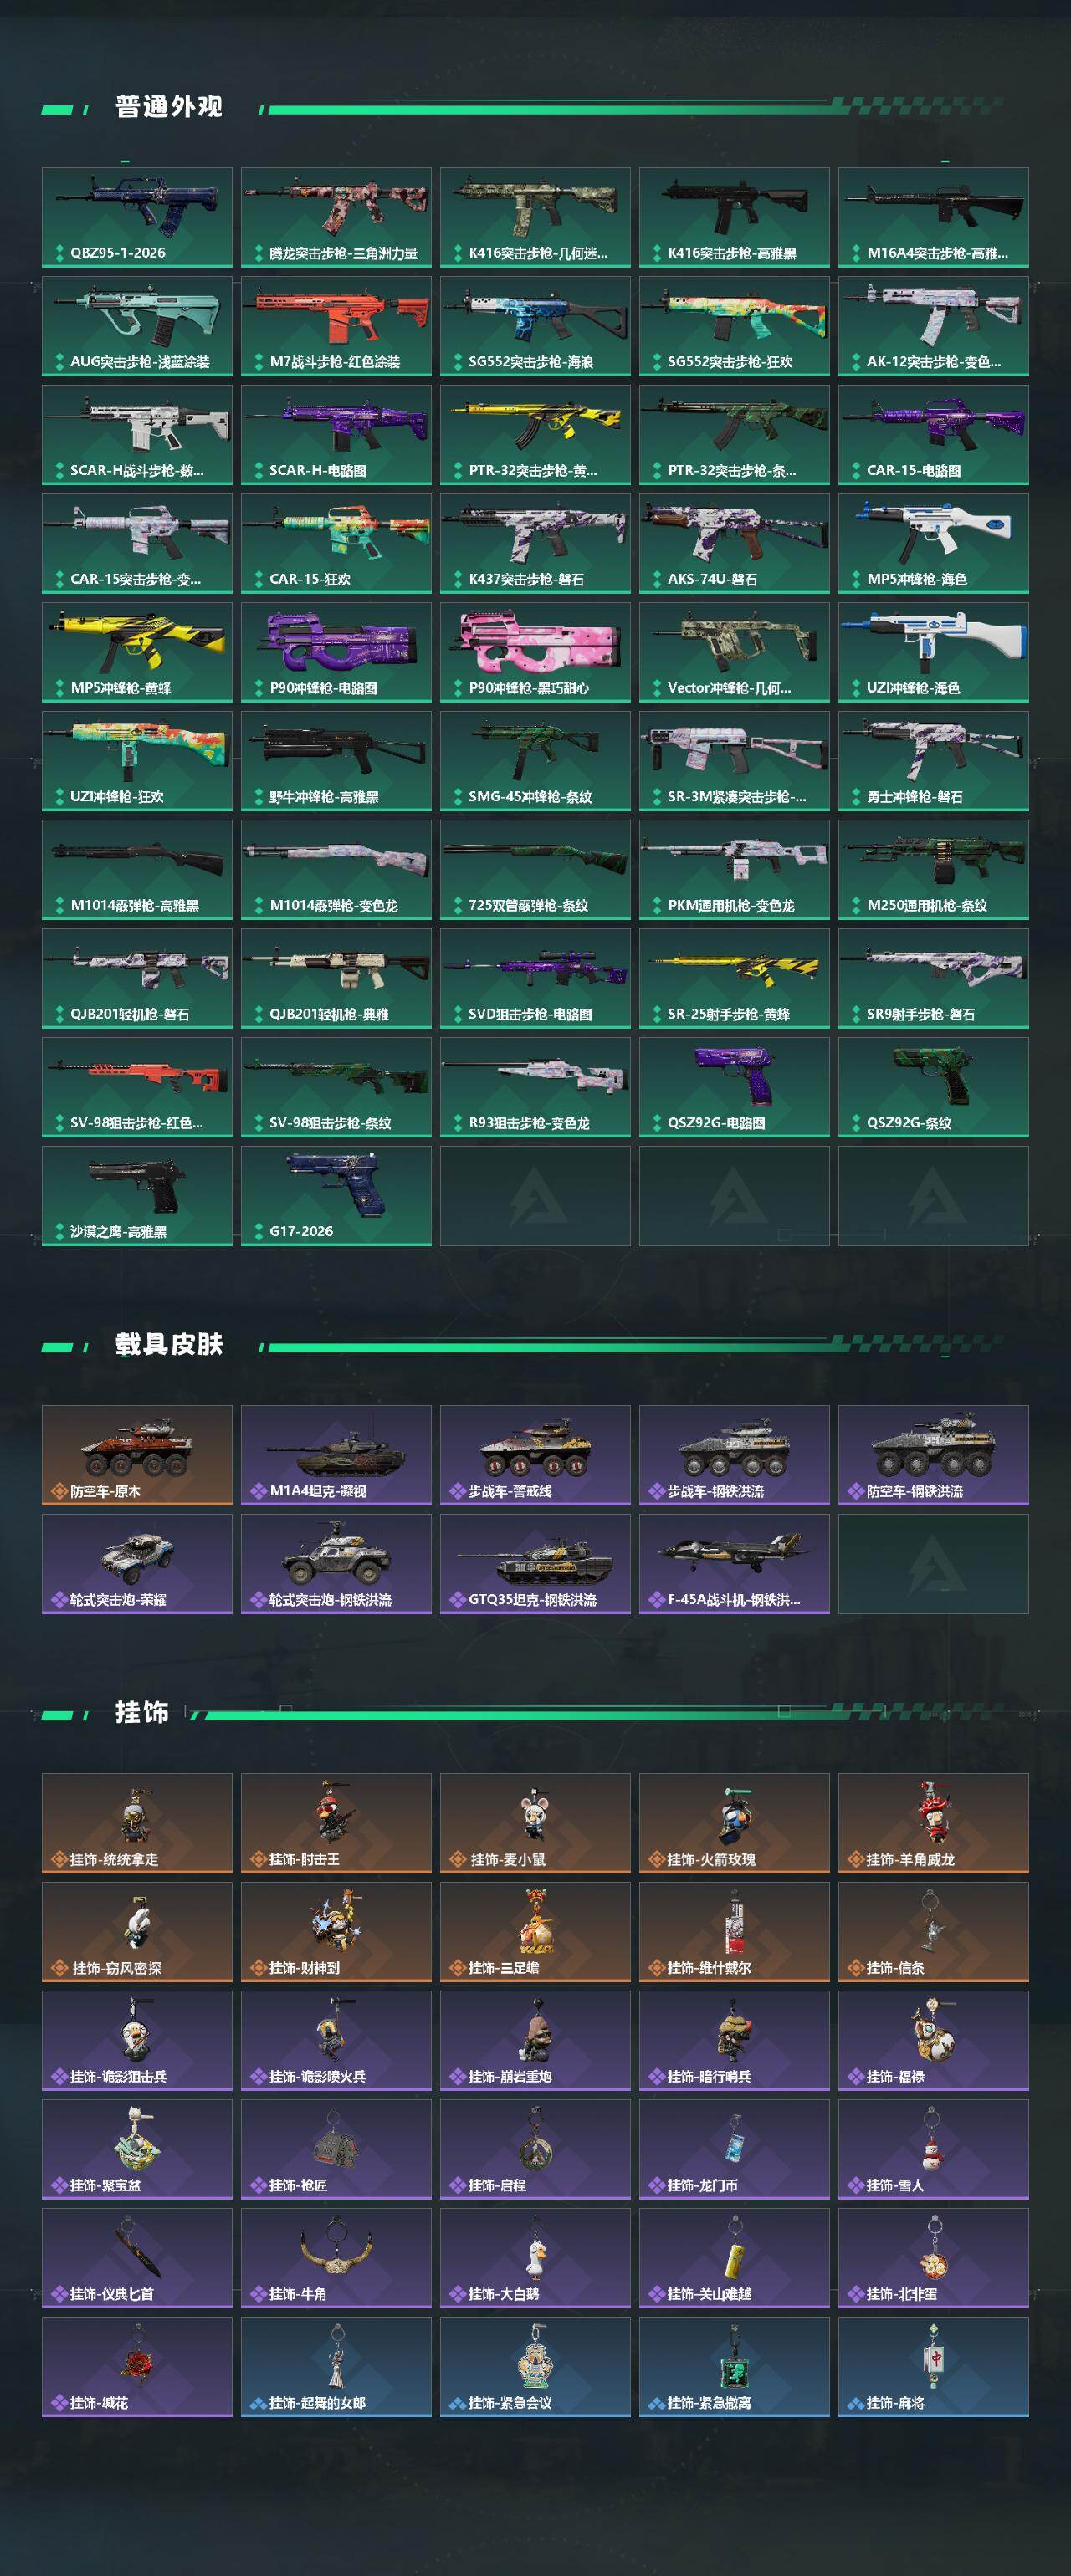Choose the 挂饰-雪人 snowman charm
The height and width of the screenshot is (2576, 1071).
[933, 2149]
